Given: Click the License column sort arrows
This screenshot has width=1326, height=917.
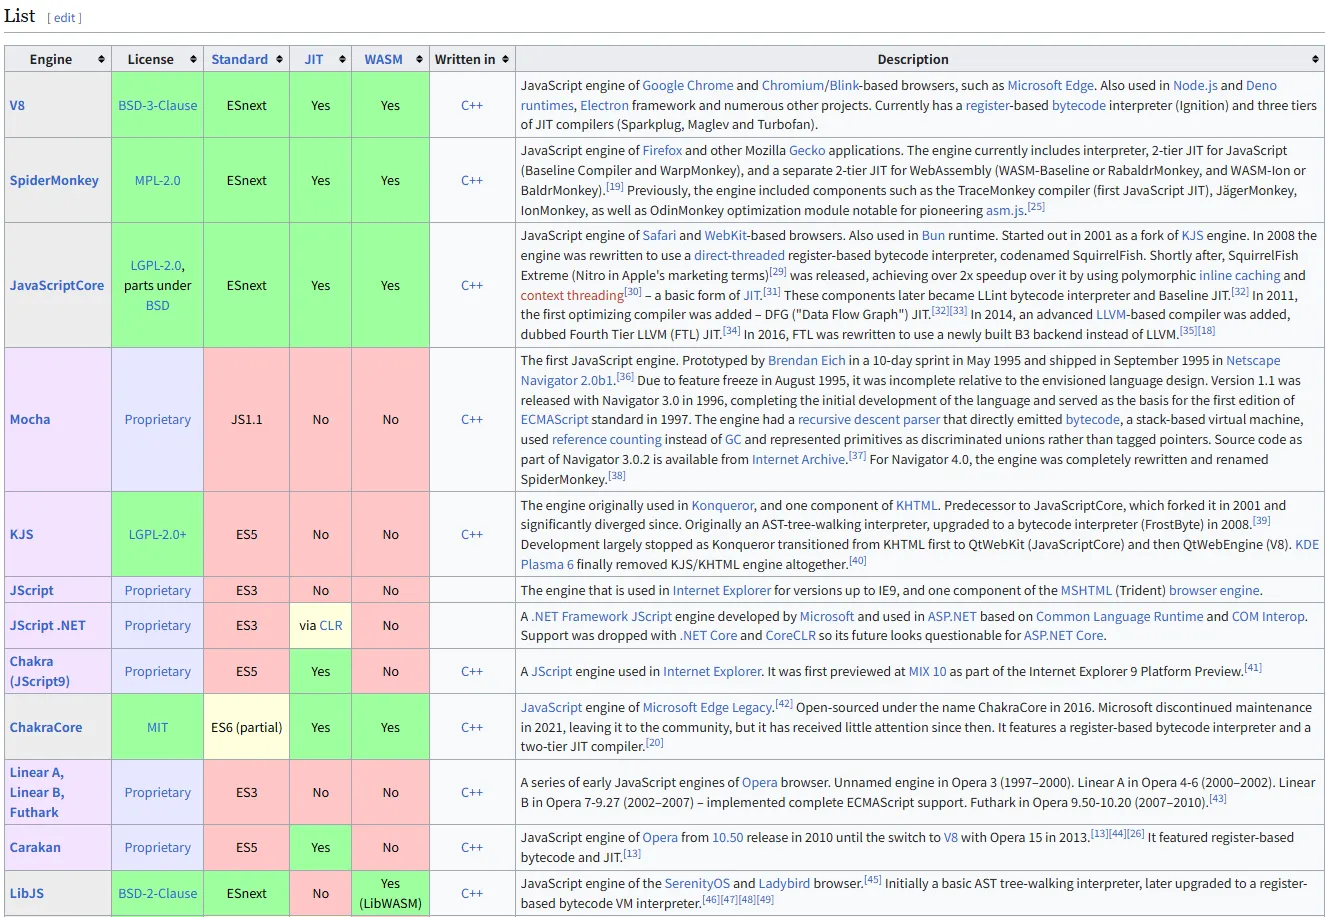Looking at the screenshot, I should pyautogui.click(x=193, y=60).
